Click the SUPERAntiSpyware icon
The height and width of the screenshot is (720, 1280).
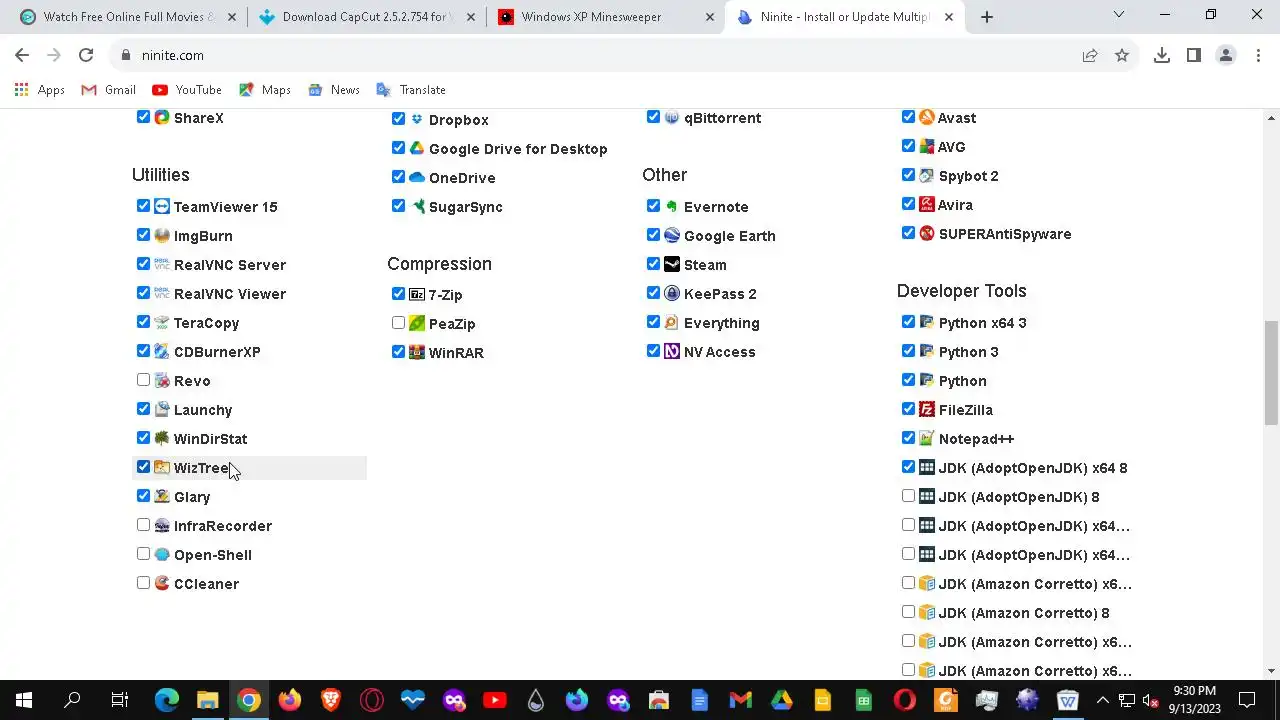coord(927,233)
